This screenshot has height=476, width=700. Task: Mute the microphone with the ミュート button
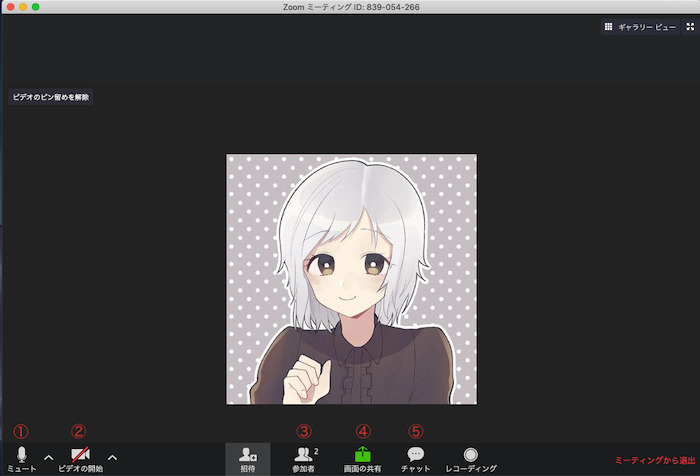tap(21, 459)
